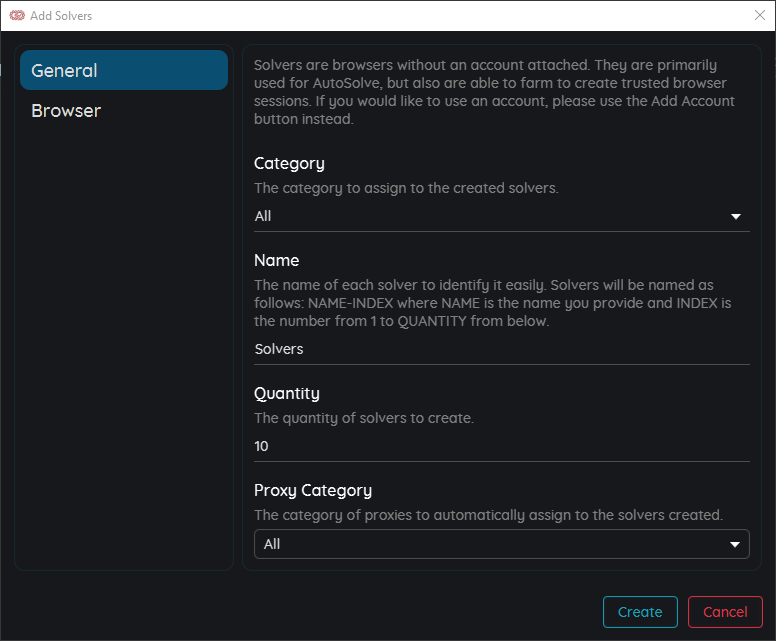Click the Category heading label
Screen dimensions: 776x641
pyautogui.click(x=289, y=163)
